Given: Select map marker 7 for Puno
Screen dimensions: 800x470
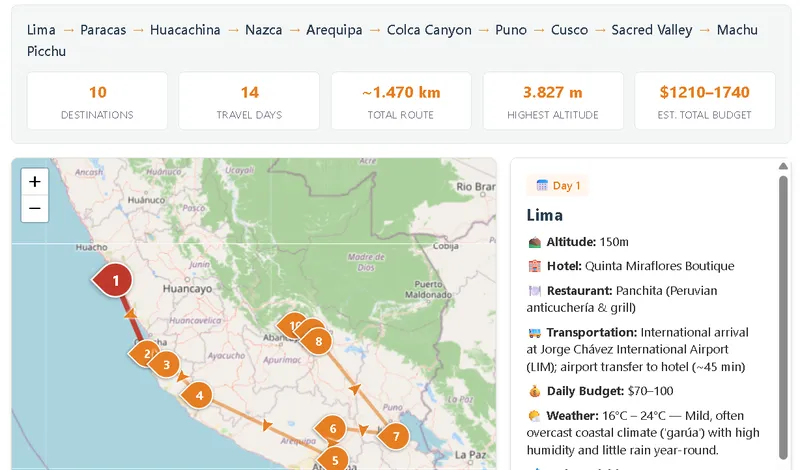Looking at the screenshot, I should 393,436.
